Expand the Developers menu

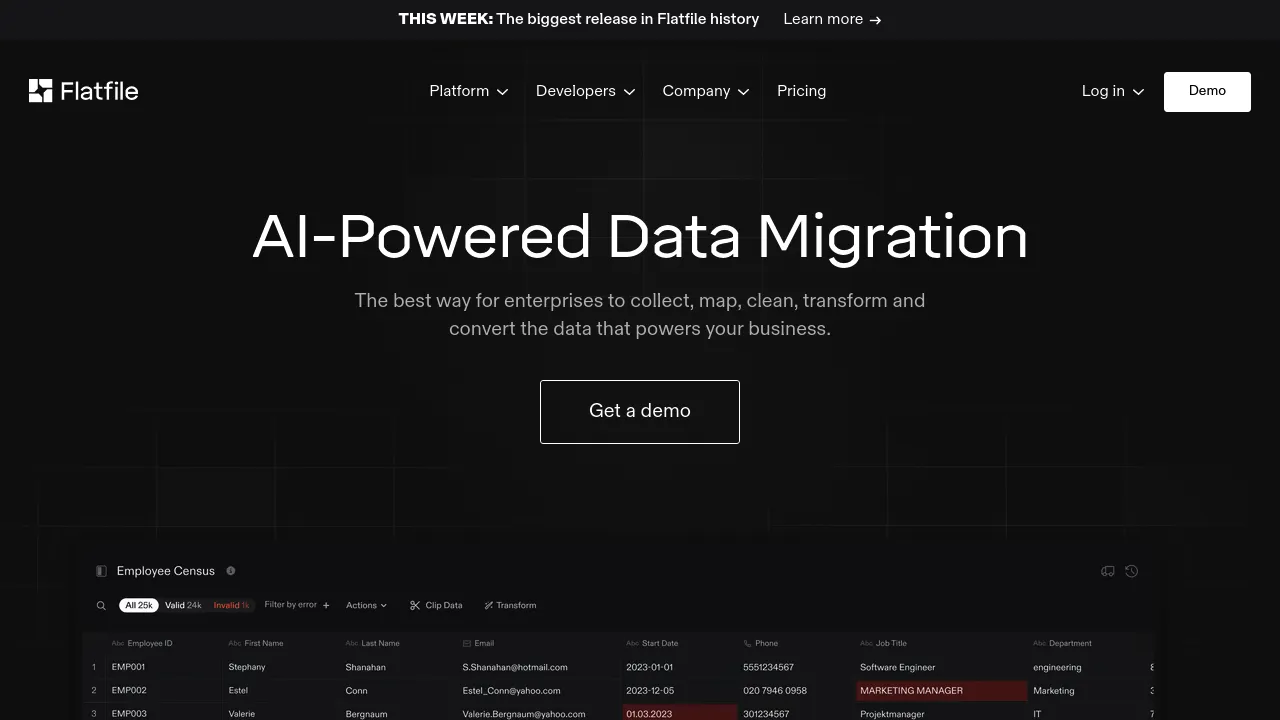coord(585,91)
